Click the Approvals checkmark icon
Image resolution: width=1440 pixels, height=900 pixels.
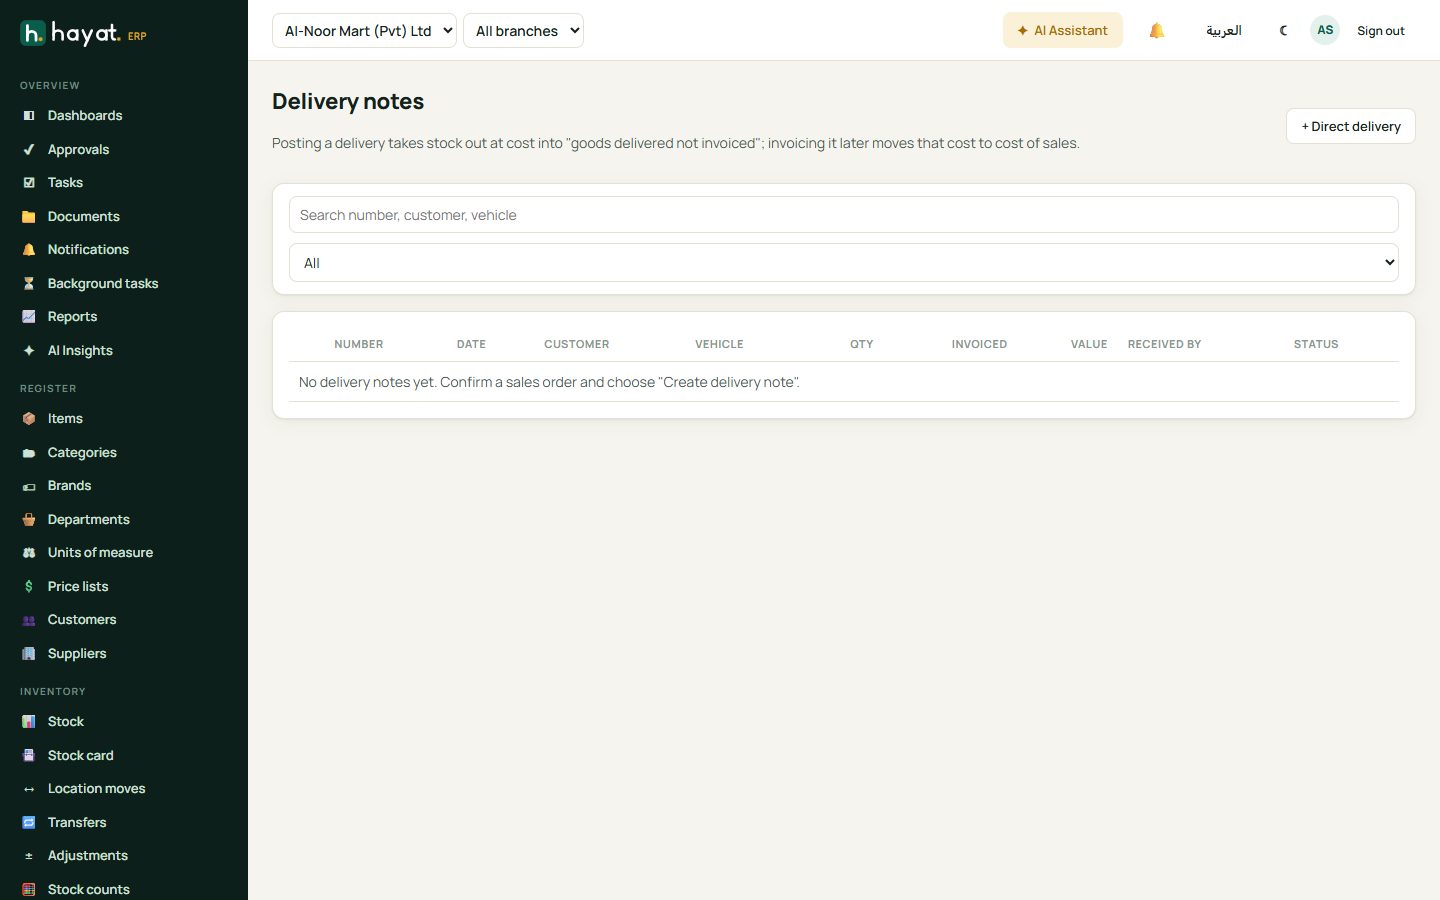29,150
